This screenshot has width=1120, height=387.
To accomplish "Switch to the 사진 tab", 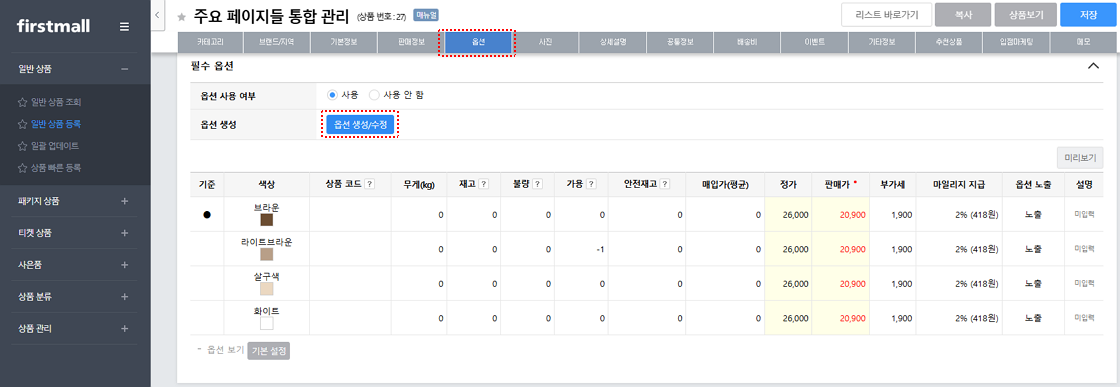I will pos(545,43).
